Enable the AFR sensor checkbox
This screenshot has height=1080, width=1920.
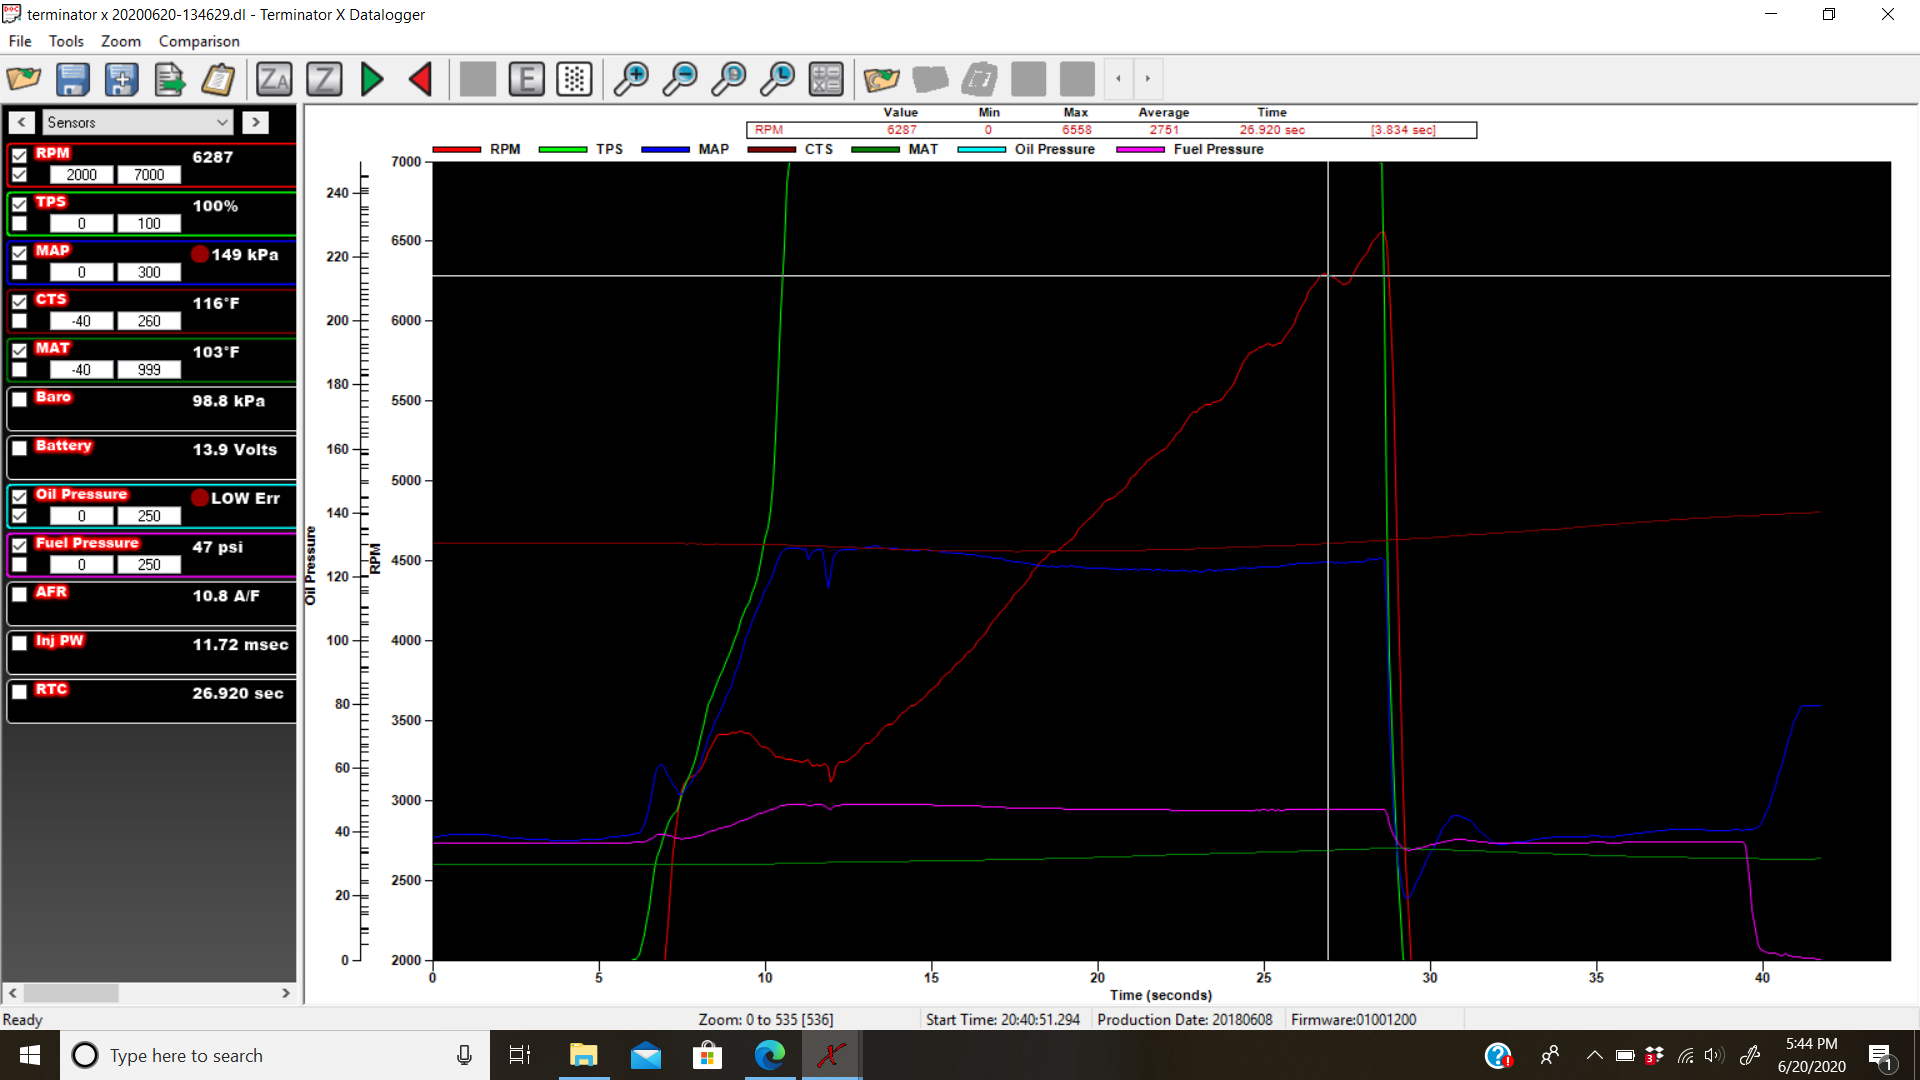coord(19,594)
